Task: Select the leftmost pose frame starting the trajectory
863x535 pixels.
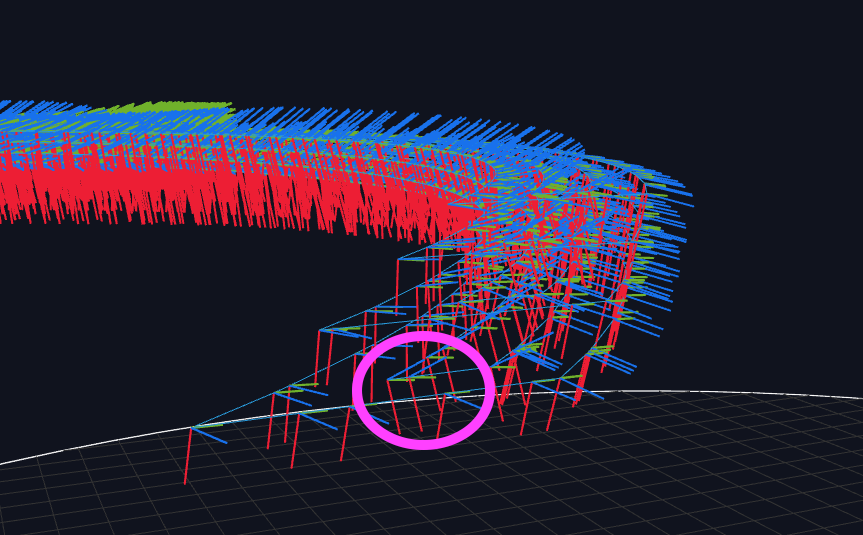Action: (205, 455)
